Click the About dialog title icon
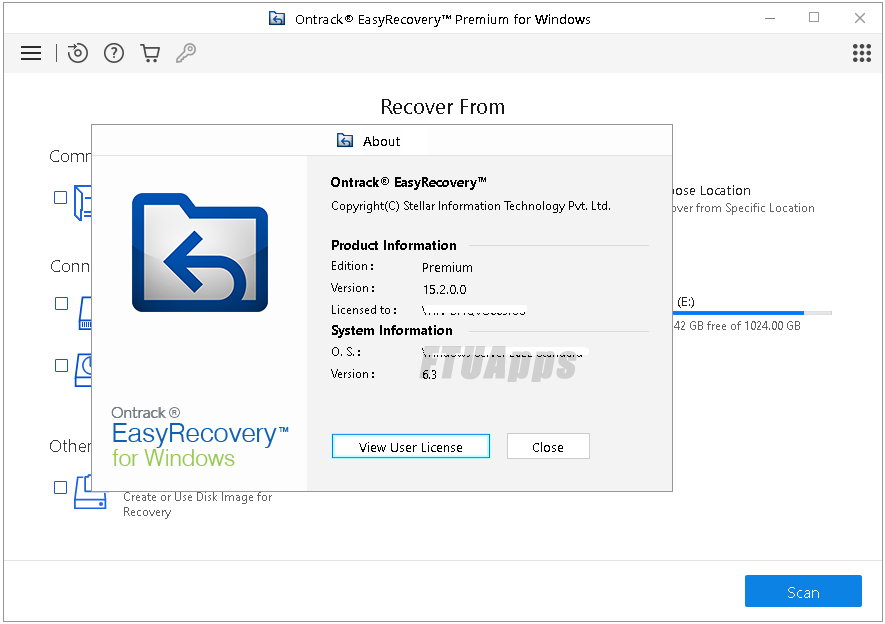885x624 pixels. click(x=345, y=140)
